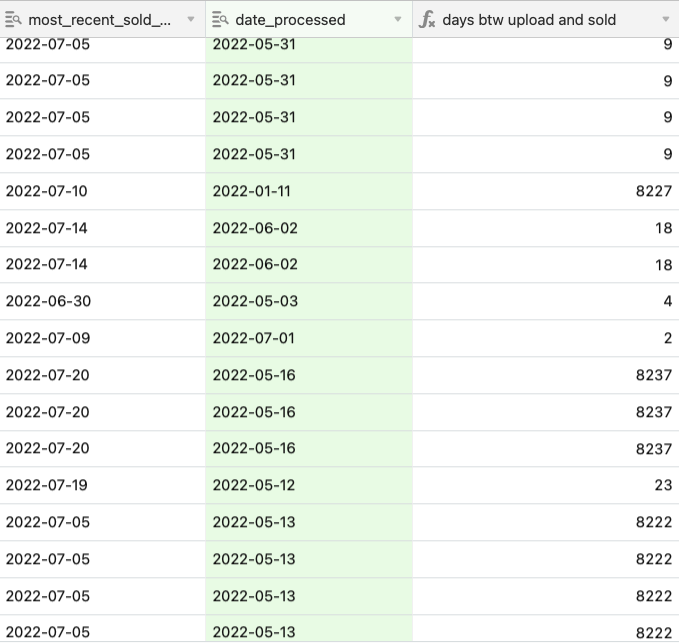Click the lookup icon beside most_recent_sold header
The image size is (679, 643).
(13, 19)
